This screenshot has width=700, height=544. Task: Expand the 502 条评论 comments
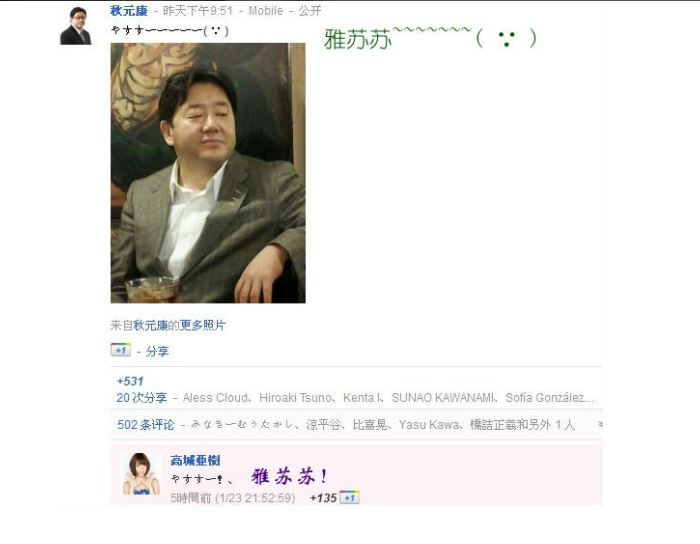tap(146, 424)
